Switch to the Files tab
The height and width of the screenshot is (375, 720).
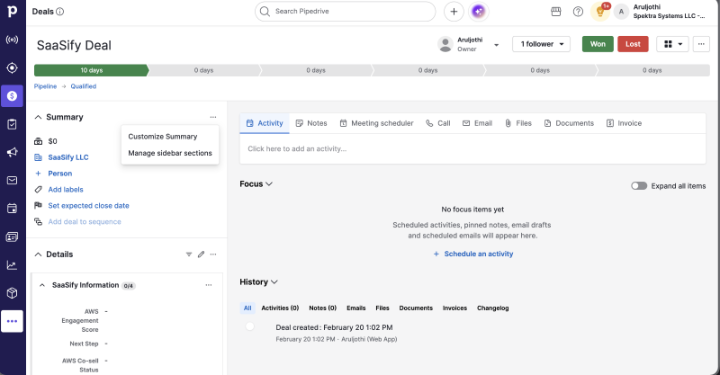(x=518, y=123)
